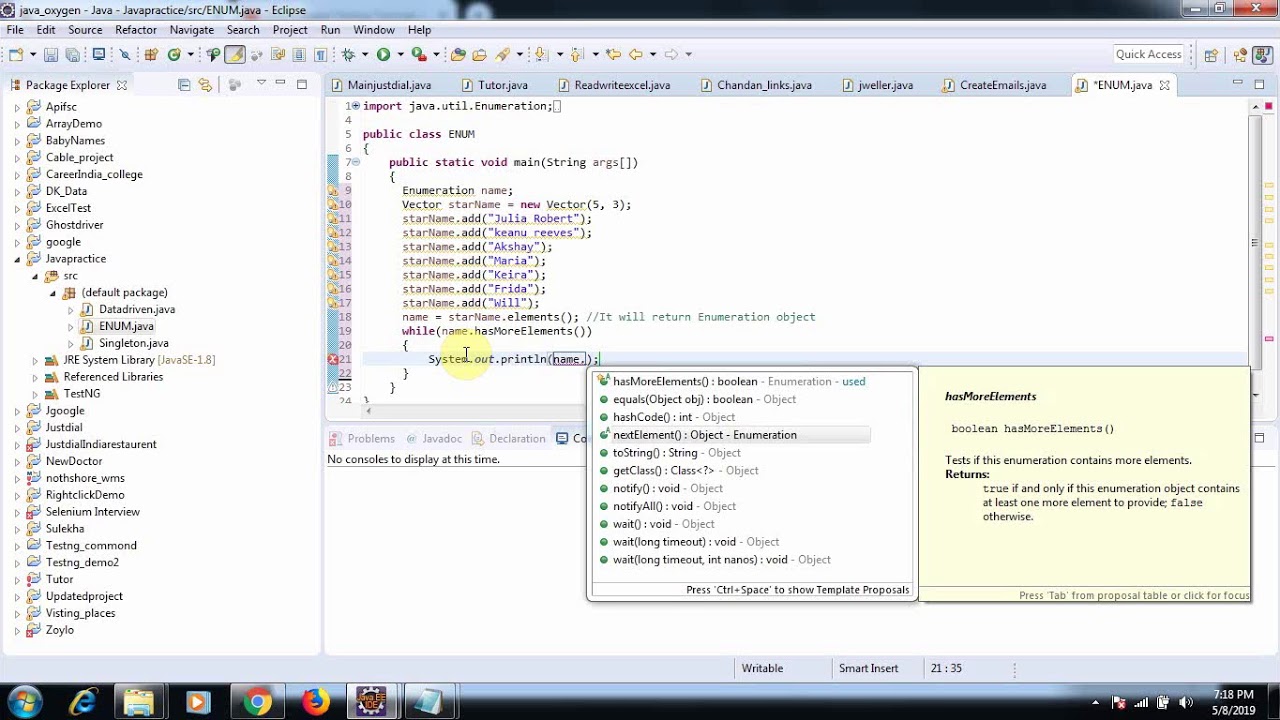Image resolution: width=1280 pixels, height=720 pixels.
Task: Click the New Java Class icon
Action: coord(174,54)
